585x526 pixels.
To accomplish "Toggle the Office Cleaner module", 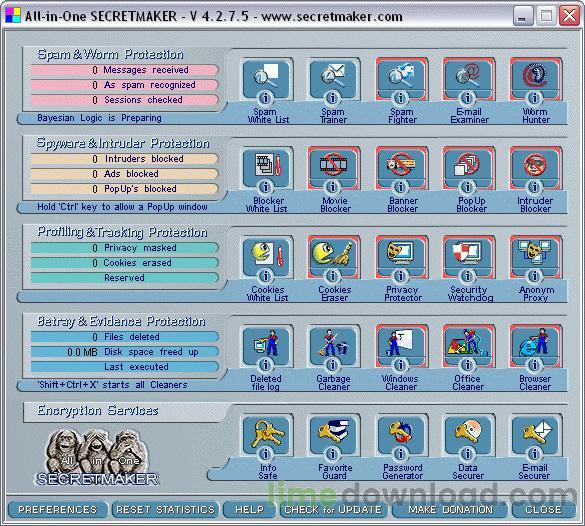I will (x=468, y=344).
